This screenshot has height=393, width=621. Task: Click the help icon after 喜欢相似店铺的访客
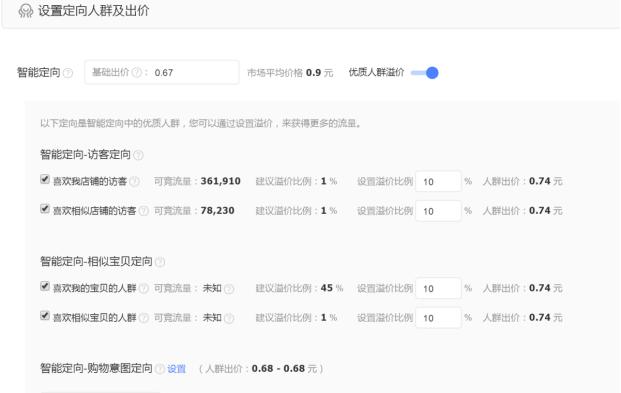(x=144, y=211)
